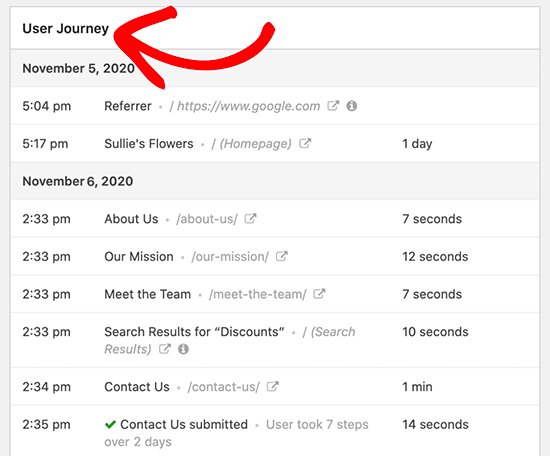Click the /contact-us/ page path
The height and width of the screenshot is (456, 550).
pyautogui.click(x=224, y=387)
